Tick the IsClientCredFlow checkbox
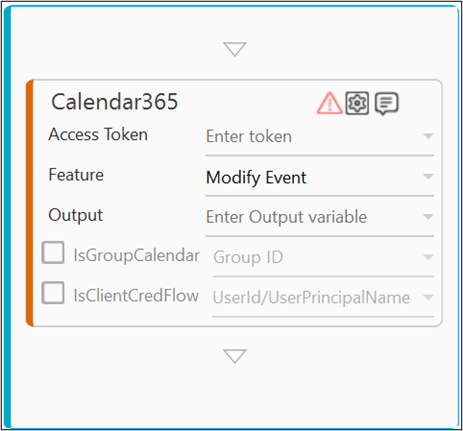The width and height of the screenshot is (463, 431). 53,293
